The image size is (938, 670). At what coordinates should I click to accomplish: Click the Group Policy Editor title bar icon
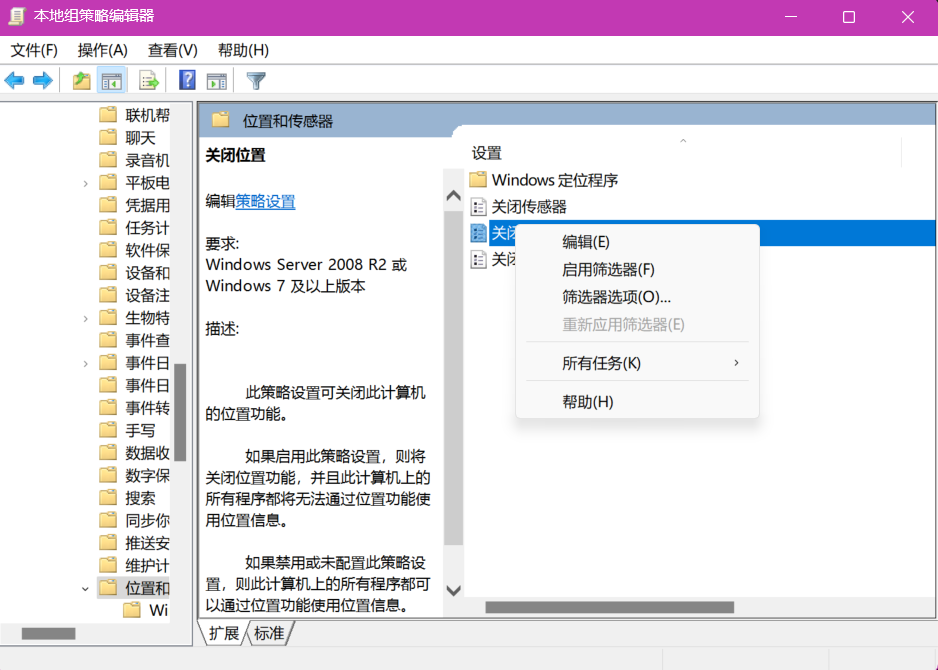[x=17, y=16]
